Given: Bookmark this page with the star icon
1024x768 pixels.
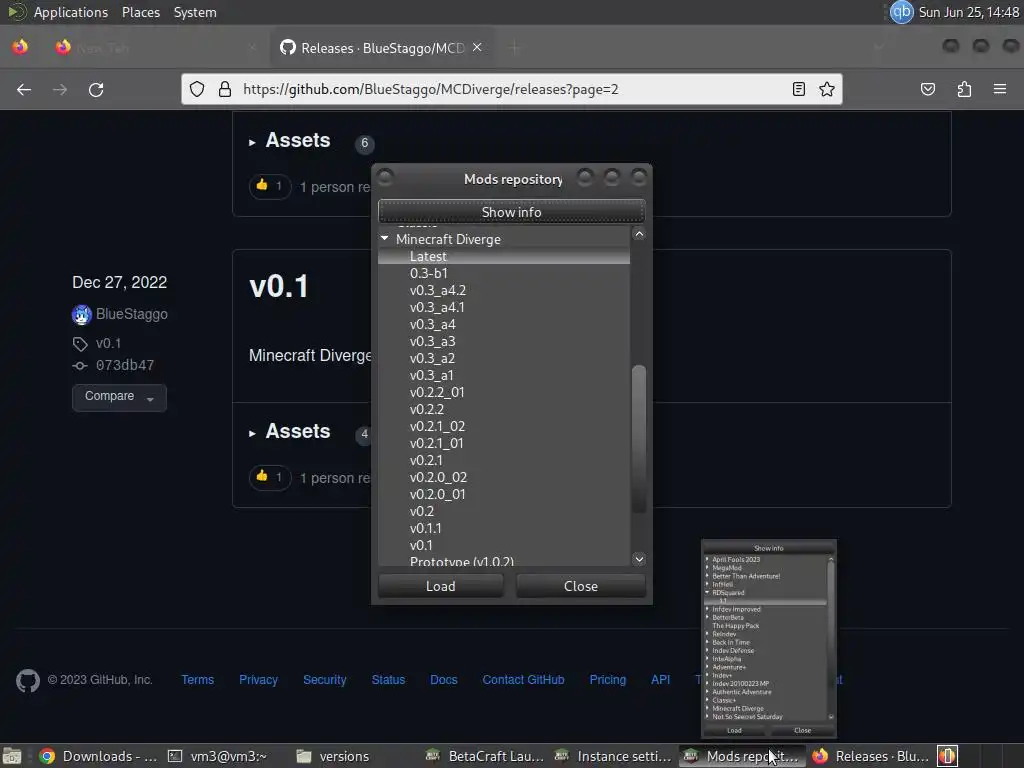Looking at the screenshot, I should (827, 89).
